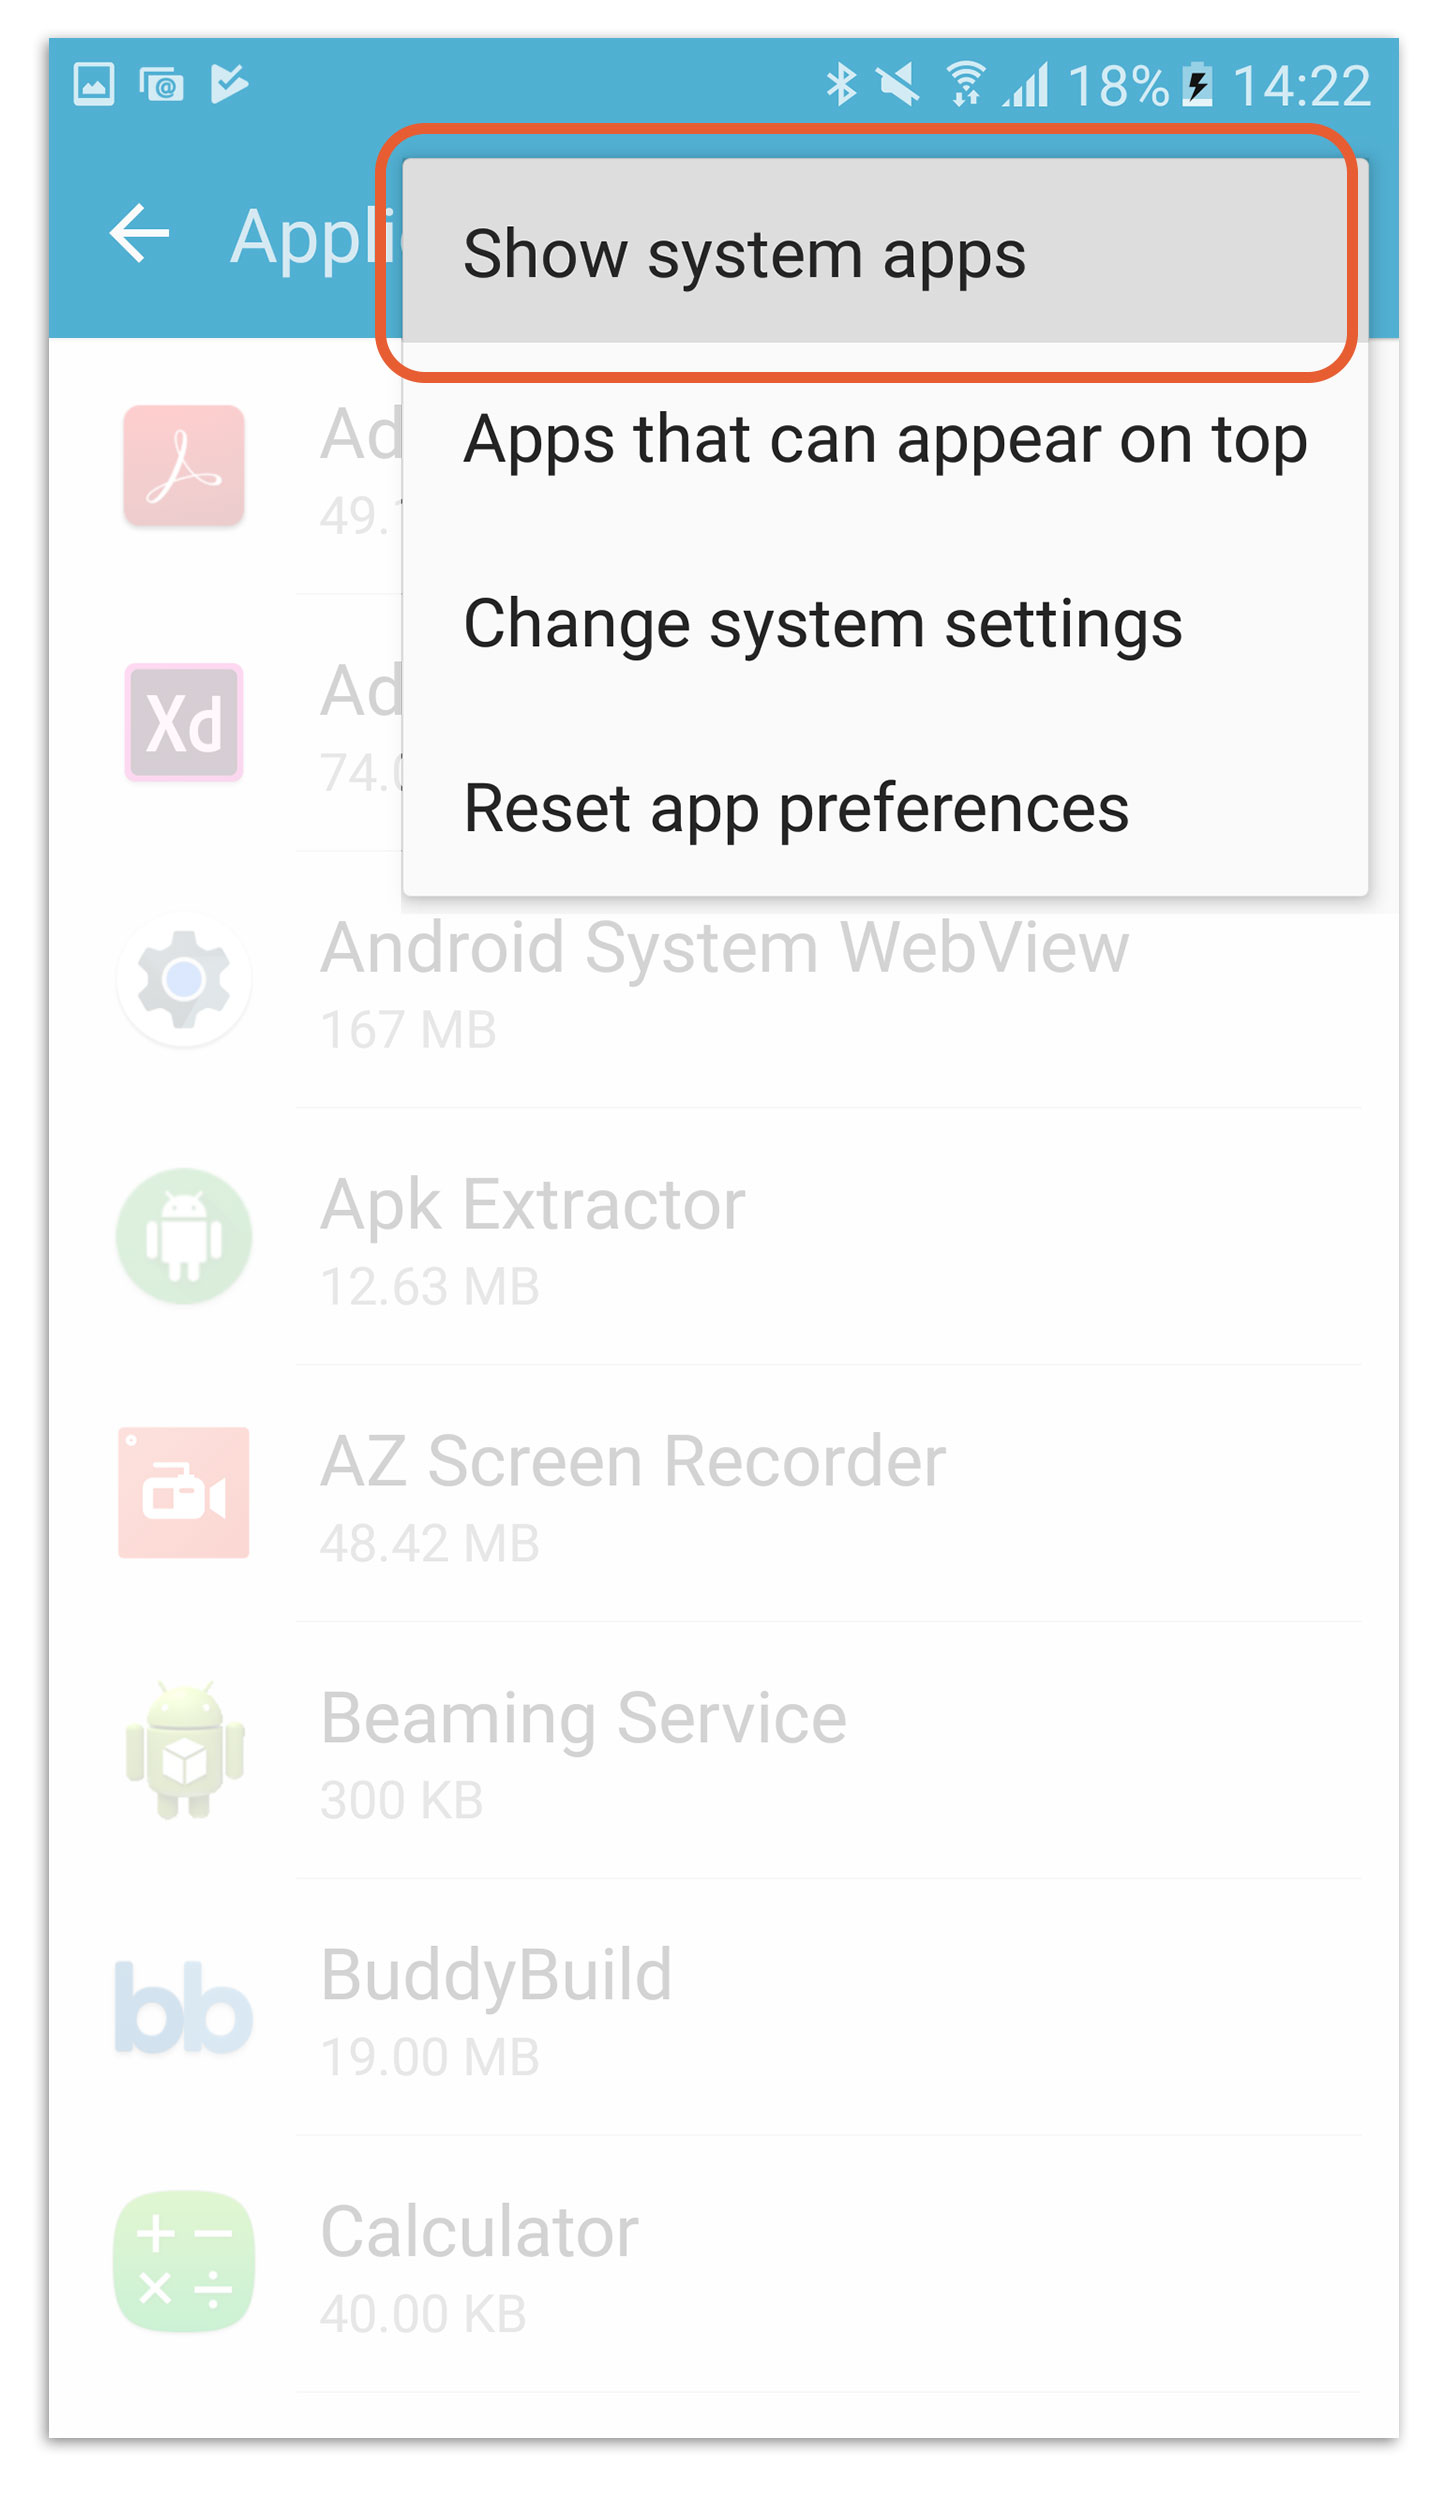This screenshot has height=2497, width=1448.
Task: Tap the Calculator app icon
Action: [x=184, y=2263]
